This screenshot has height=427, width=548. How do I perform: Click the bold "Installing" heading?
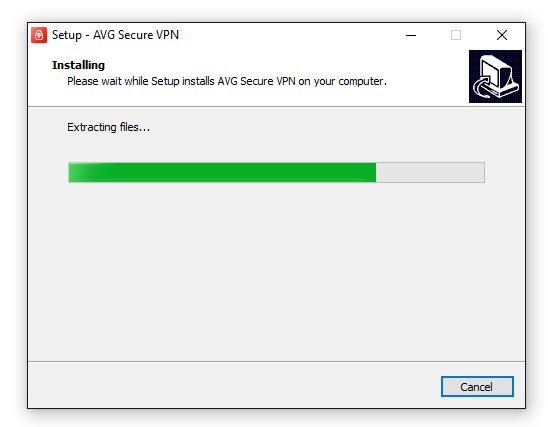tap(78, 65)
